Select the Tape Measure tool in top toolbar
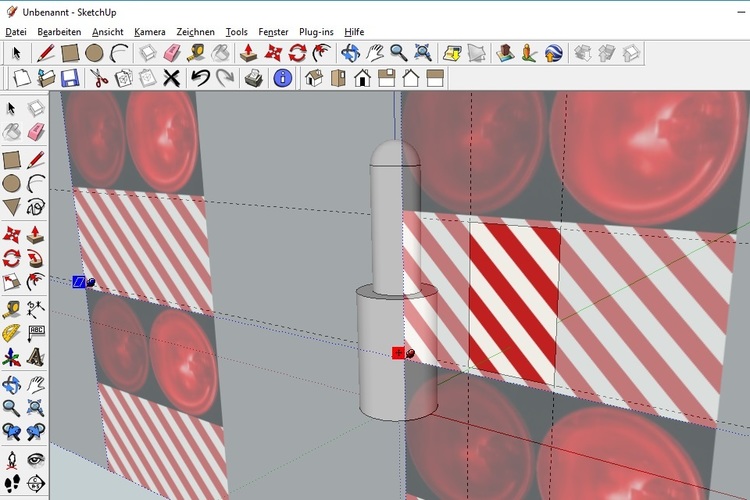Image resolution: width=750 pixels, height=500 pixels. tap(196, 53)
